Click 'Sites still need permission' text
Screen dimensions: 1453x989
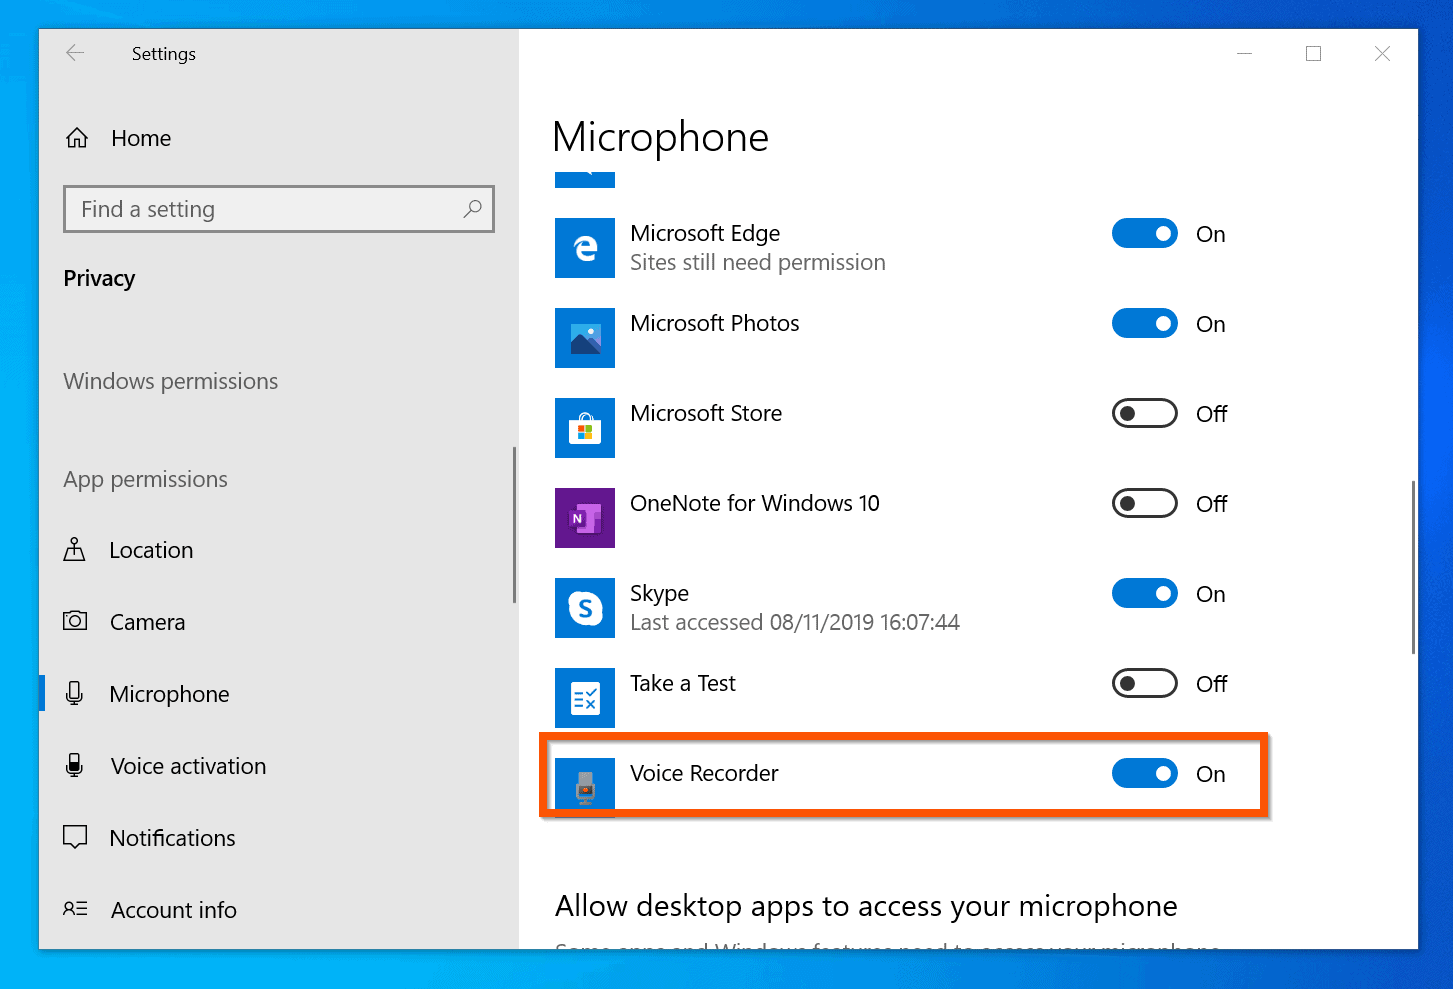758,262
